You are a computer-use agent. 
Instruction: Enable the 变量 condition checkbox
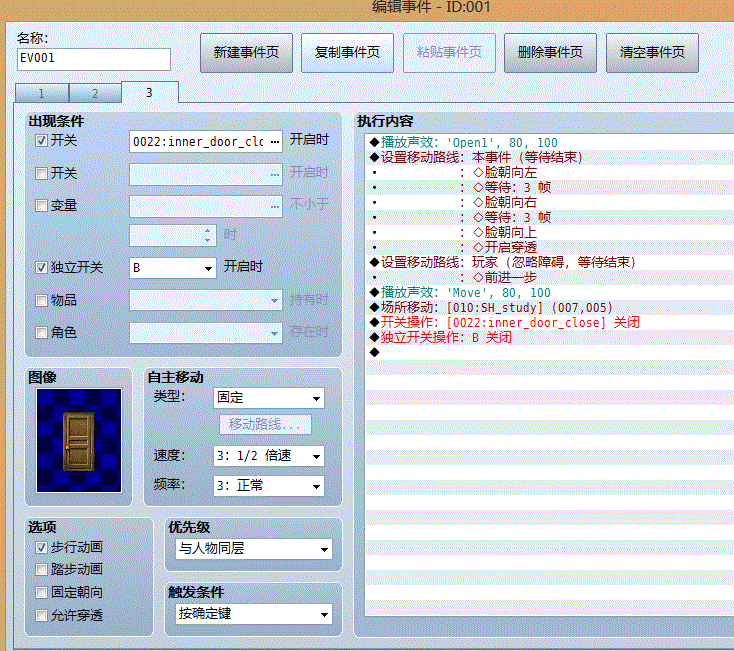tap(41, 205)
